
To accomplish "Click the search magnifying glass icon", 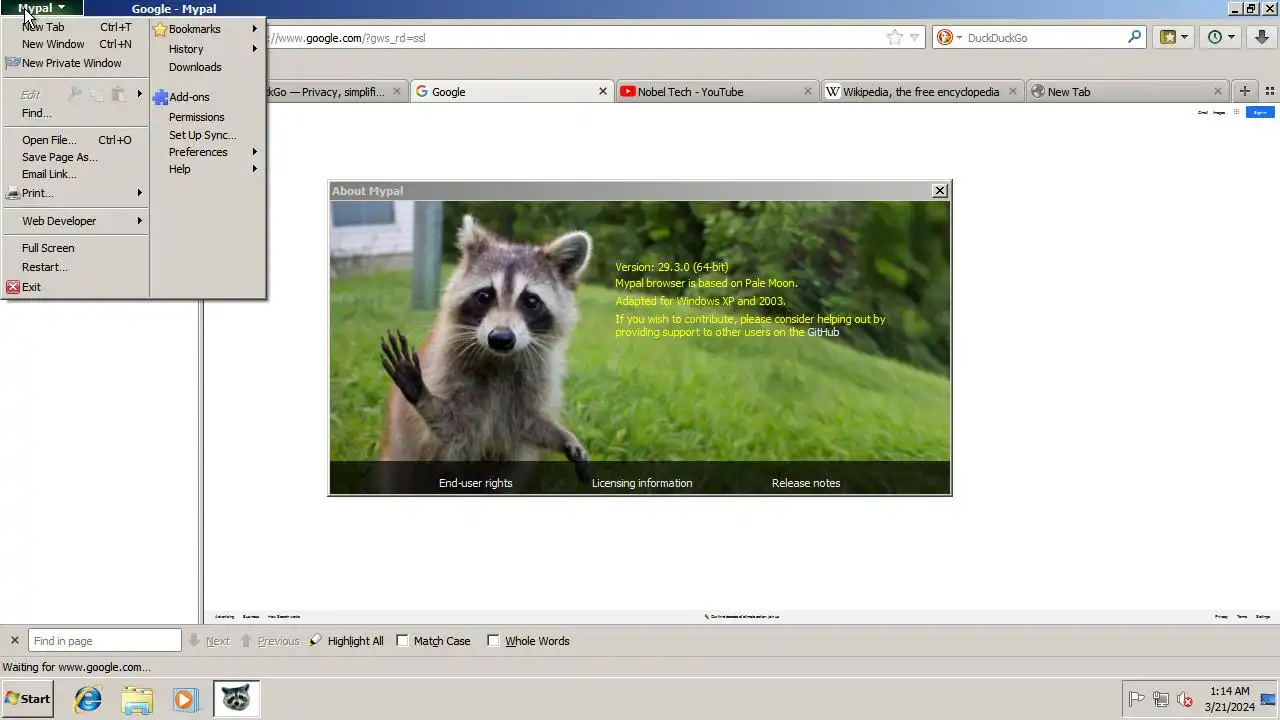I will point(1135,37).
